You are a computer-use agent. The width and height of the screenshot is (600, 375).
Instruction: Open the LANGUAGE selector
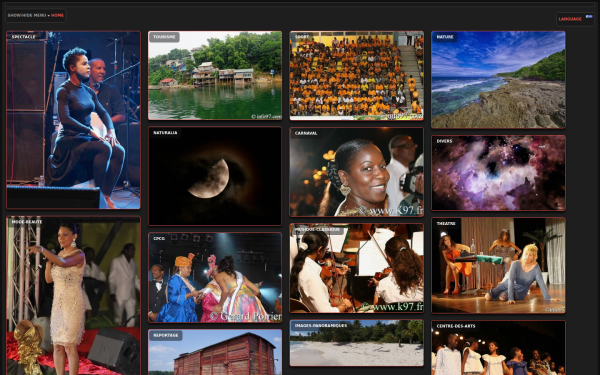[x=570, y=19]
